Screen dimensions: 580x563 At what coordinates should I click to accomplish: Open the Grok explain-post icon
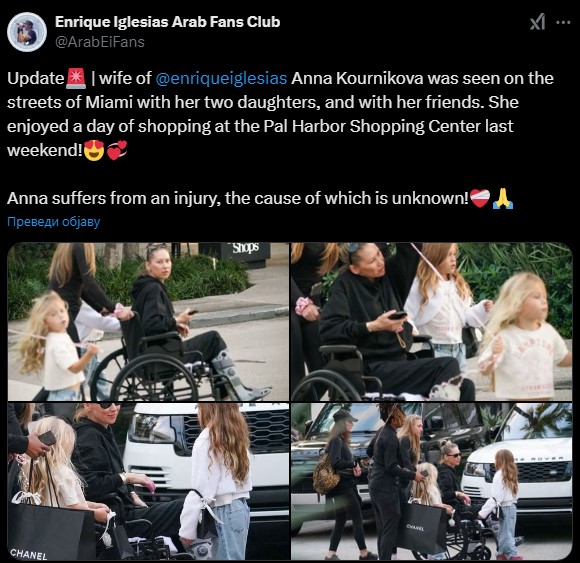pyautogui.click(x=537, y=22)
